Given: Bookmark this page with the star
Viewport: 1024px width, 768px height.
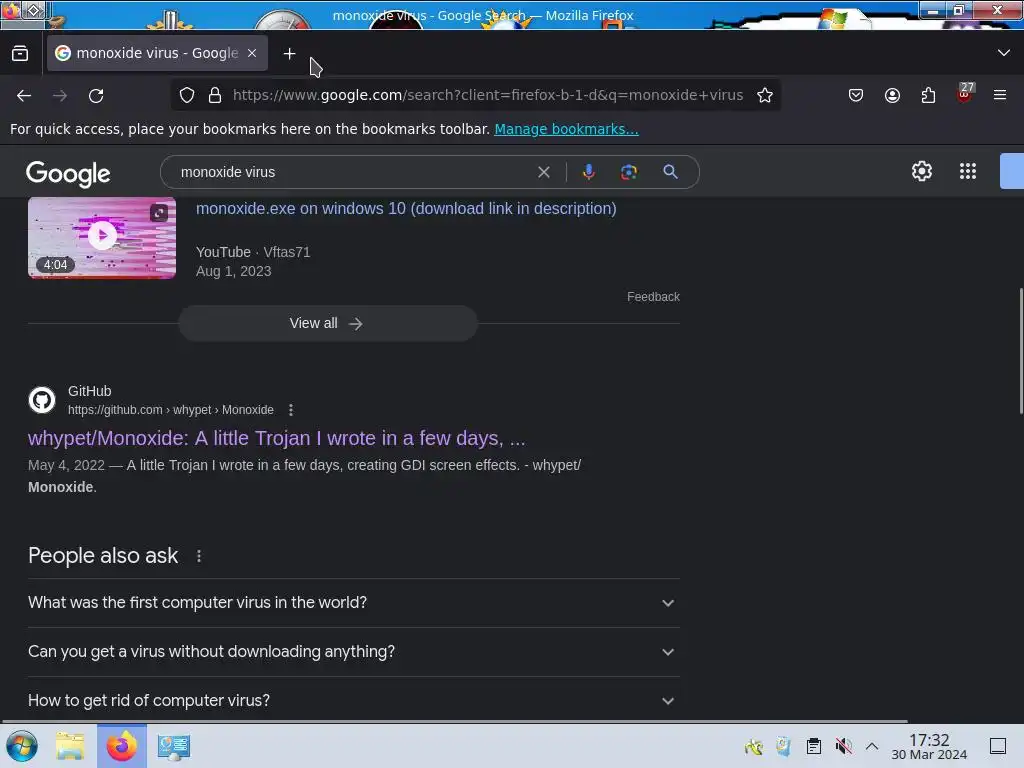Looking at the screenshot, I should [765, 95].
